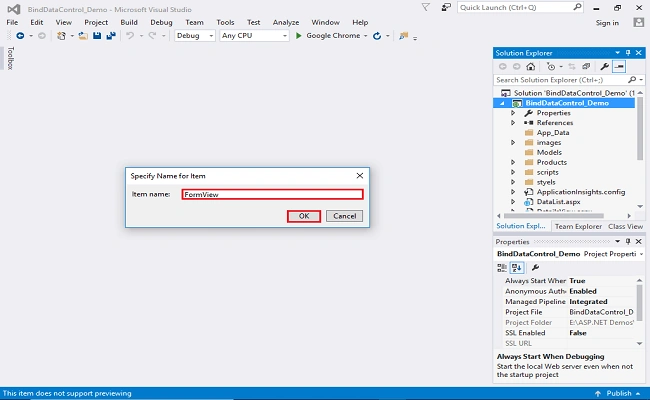This screenshot has height=400, width=650.
Task: Click the Redo arrow icon
Action: 152,36
